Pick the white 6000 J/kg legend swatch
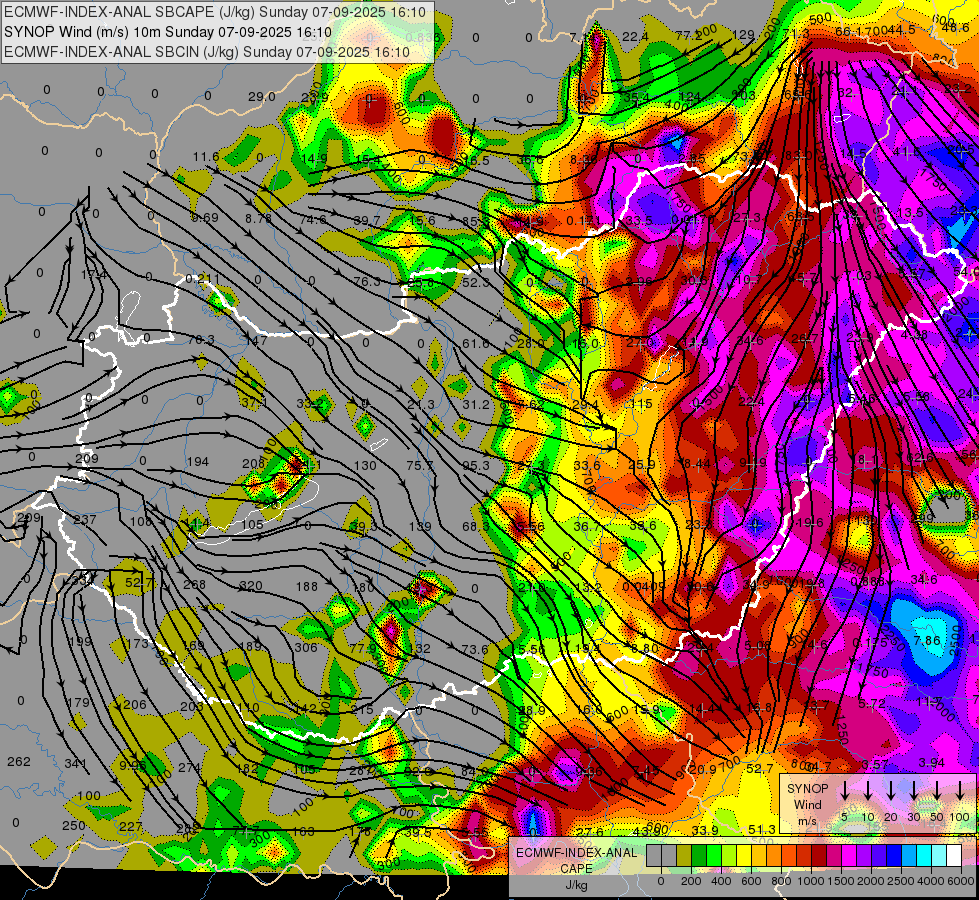The width and height of the screenshot is (979, 900). point(953,855)
